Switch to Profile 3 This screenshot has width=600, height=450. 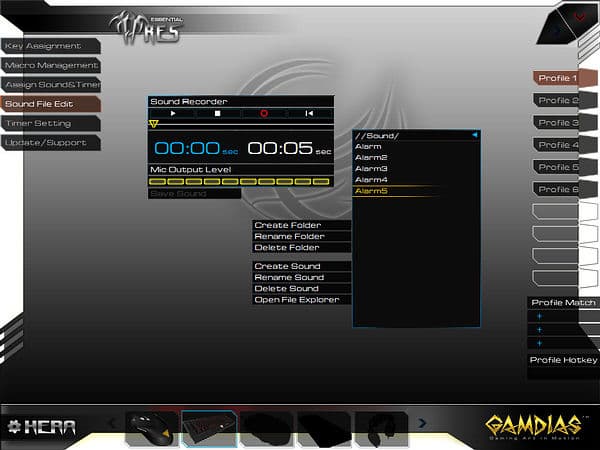[x=564, y=122]
